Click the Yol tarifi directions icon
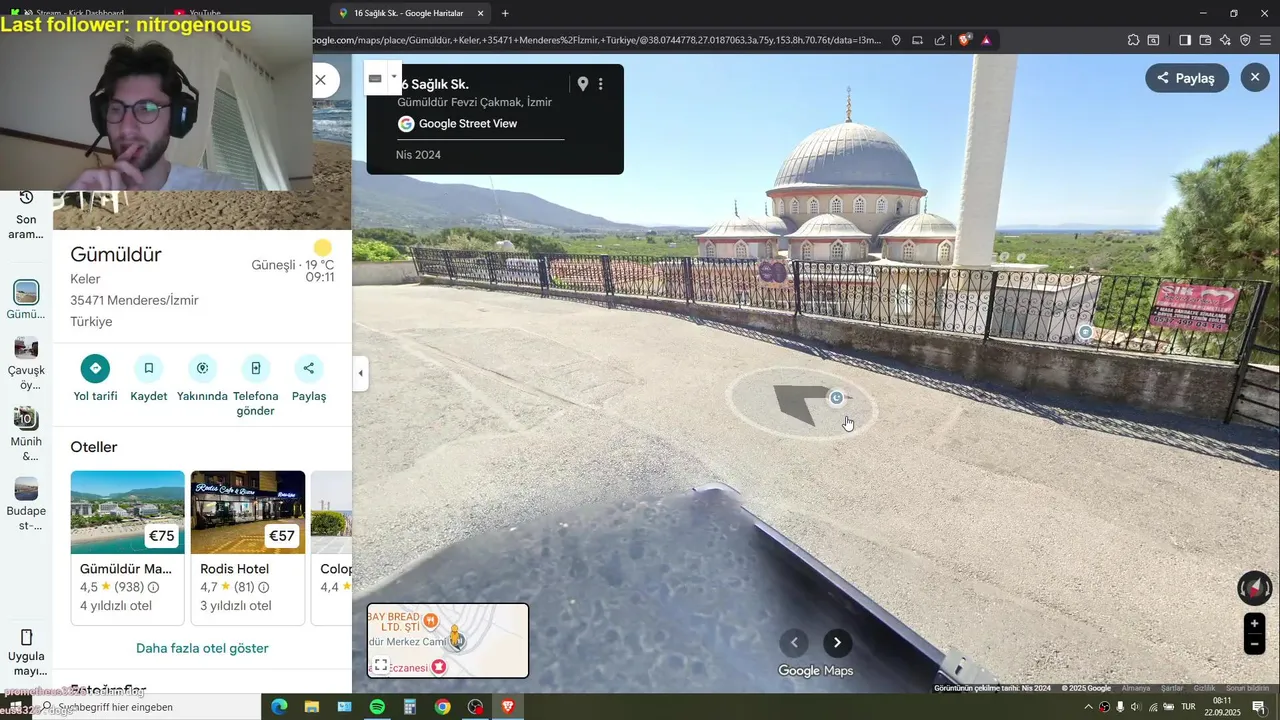Screen dimensions: 1280x720 point(95,368)
